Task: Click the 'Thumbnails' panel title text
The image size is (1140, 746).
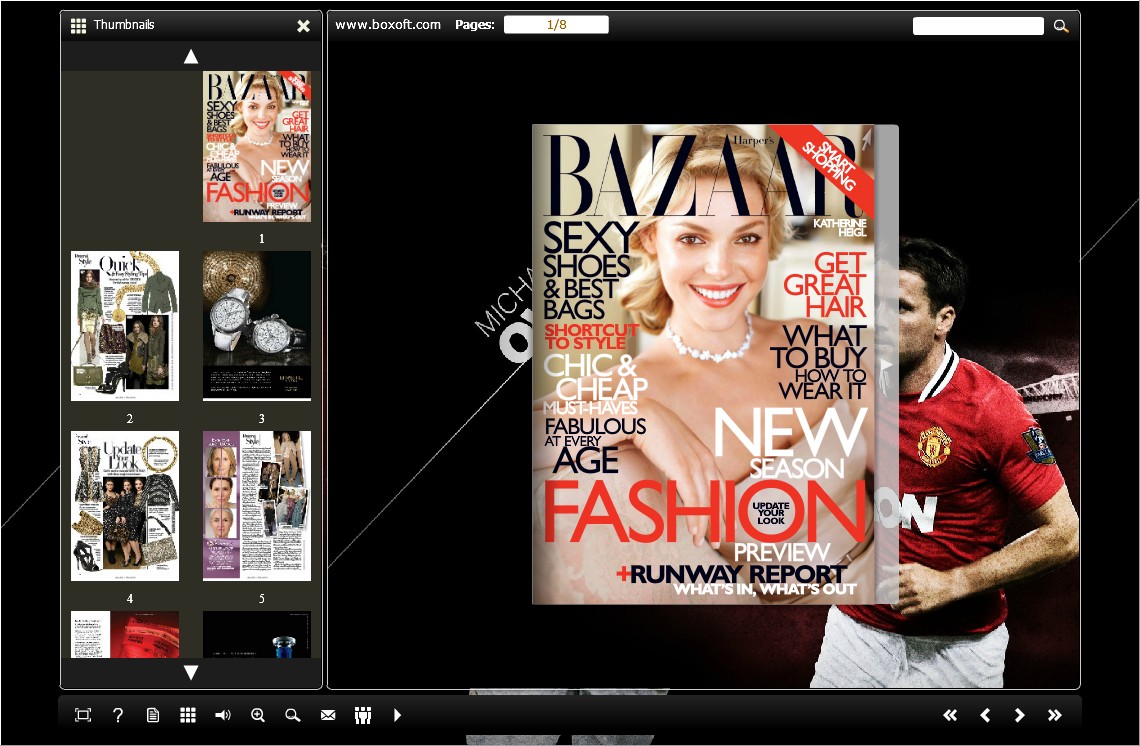Action: pyautogui.click(x=124, y=25)
